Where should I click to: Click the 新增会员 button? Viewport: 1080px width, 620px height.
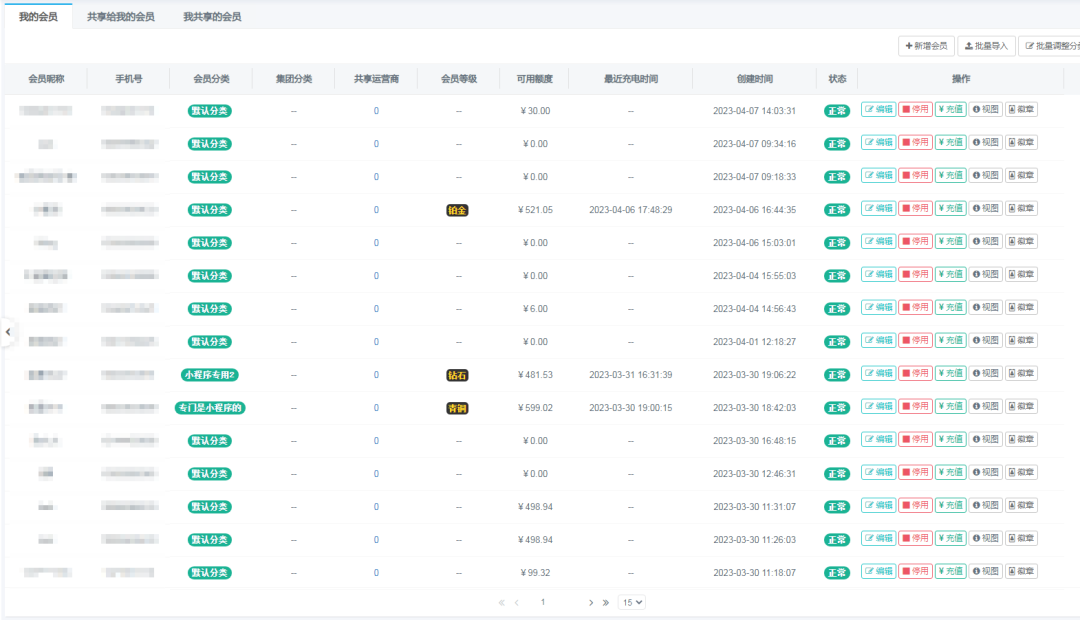click(926, 46)
